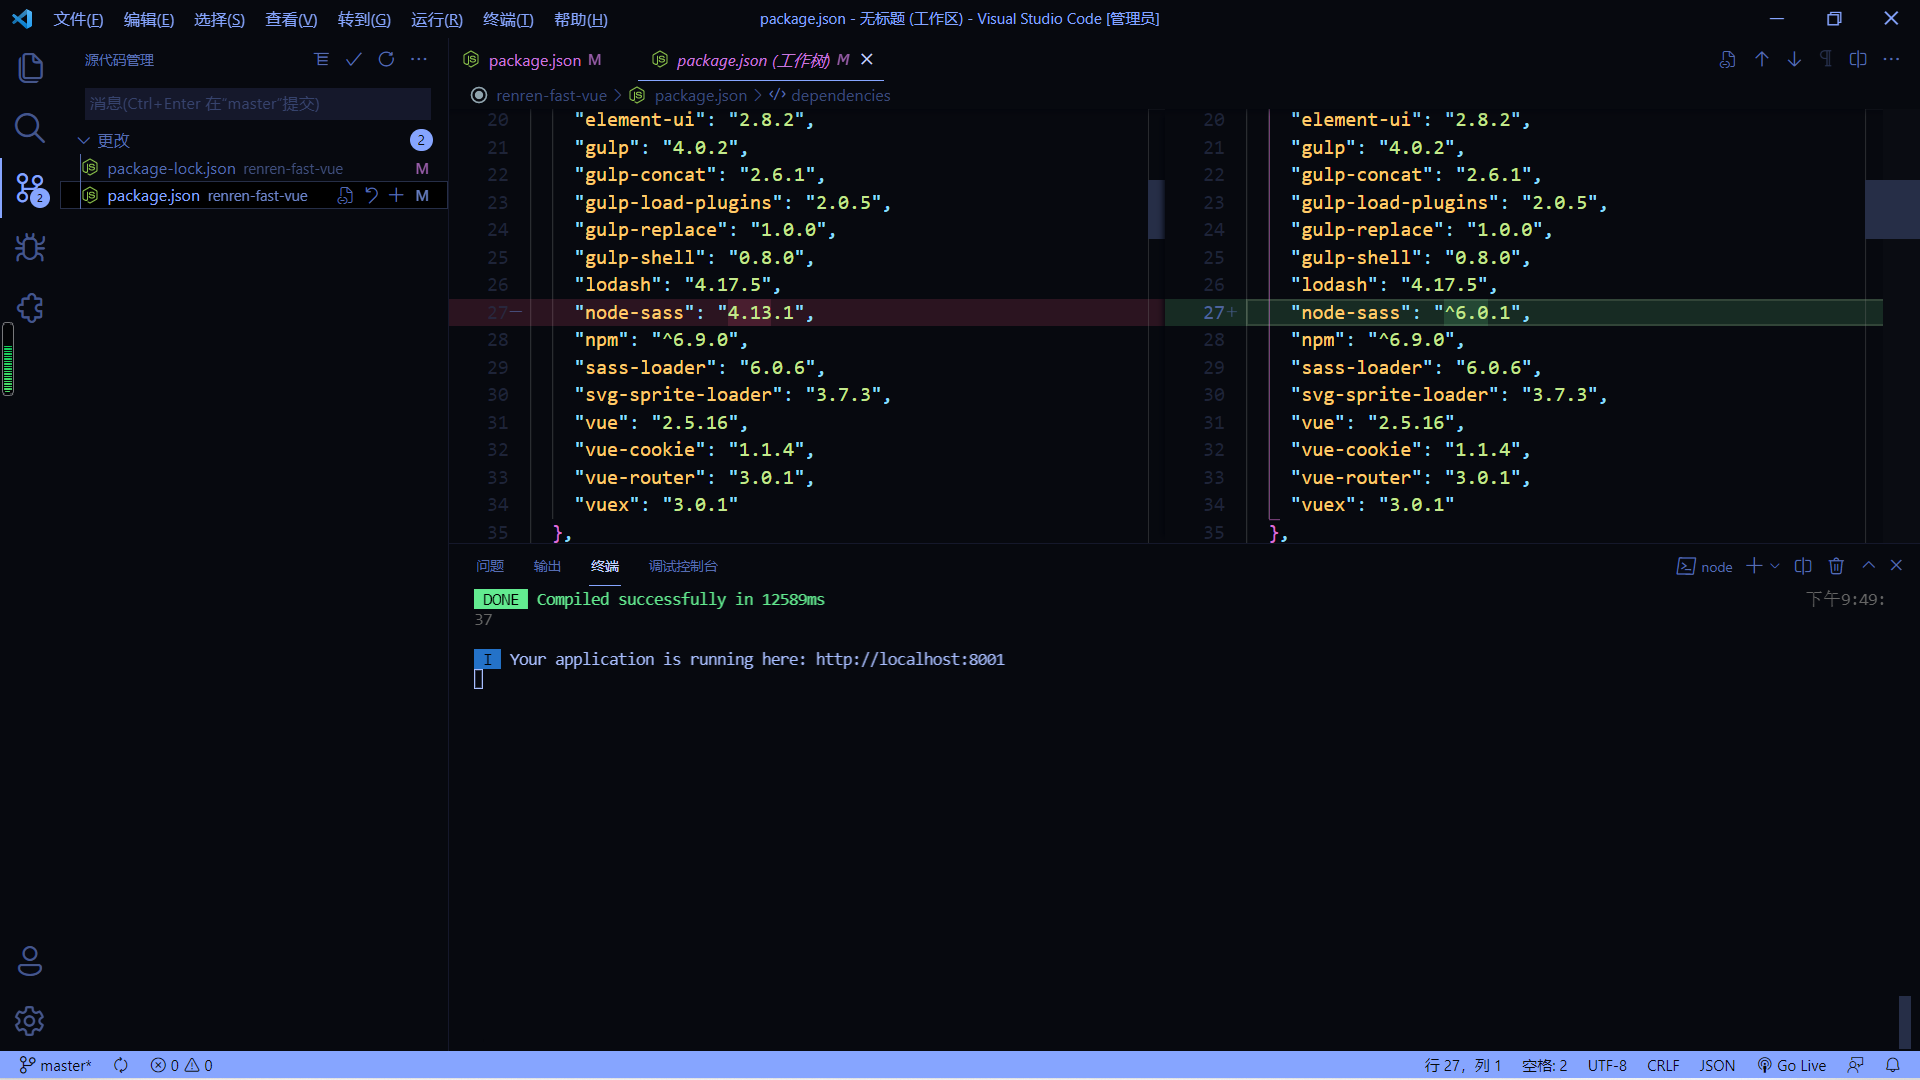
Task: Focus the commit message input box
Action: click(x=257, y=104)
